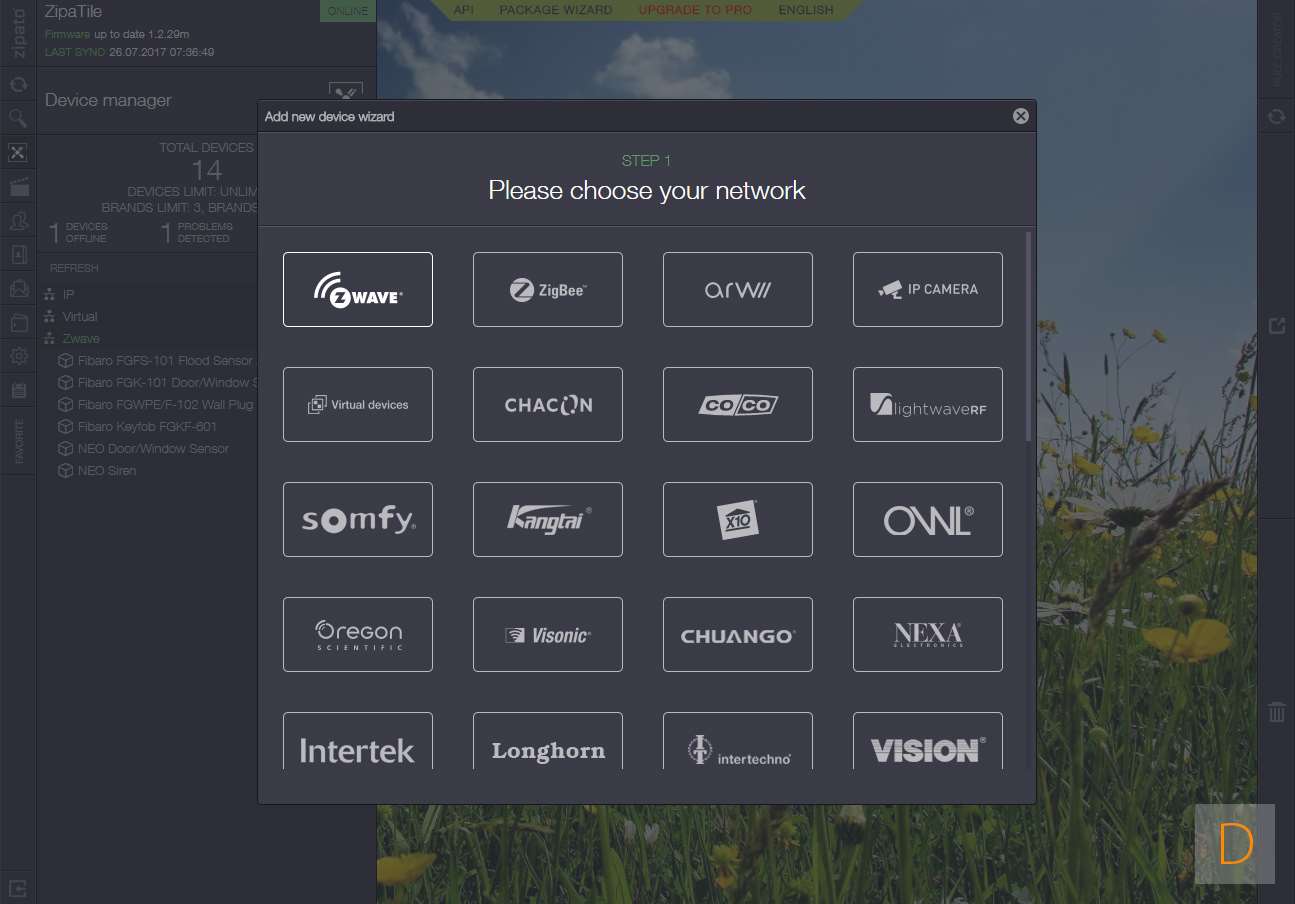Pick the NEXA brand tile
Viewport: 1295px width, 904px height.
coord(928,634)
